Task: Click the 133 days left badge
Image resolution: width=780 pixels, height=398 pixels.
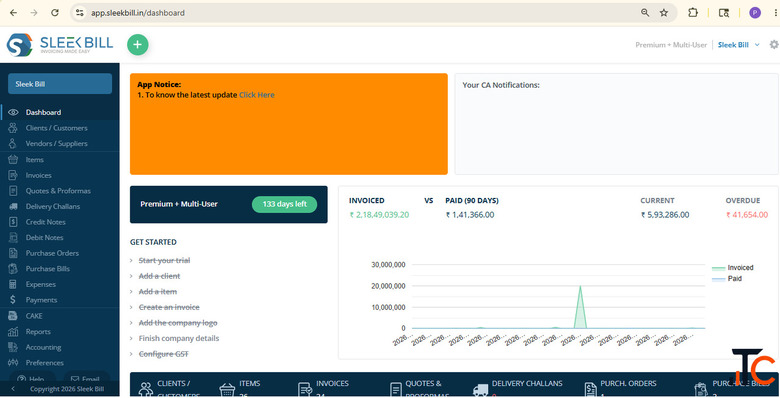Action: [x=285, y=204]
